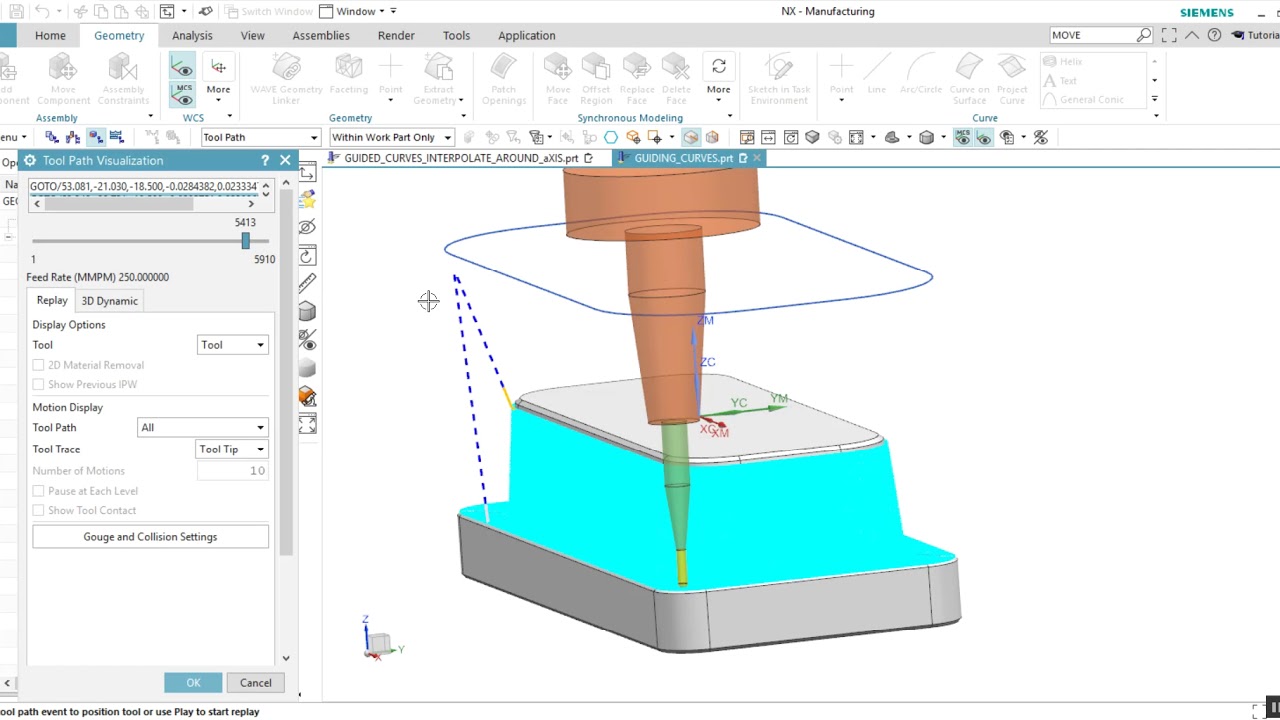Open the Window dropdown menu
This screenshot has height=720, width=1280.
tap(357, 11)
